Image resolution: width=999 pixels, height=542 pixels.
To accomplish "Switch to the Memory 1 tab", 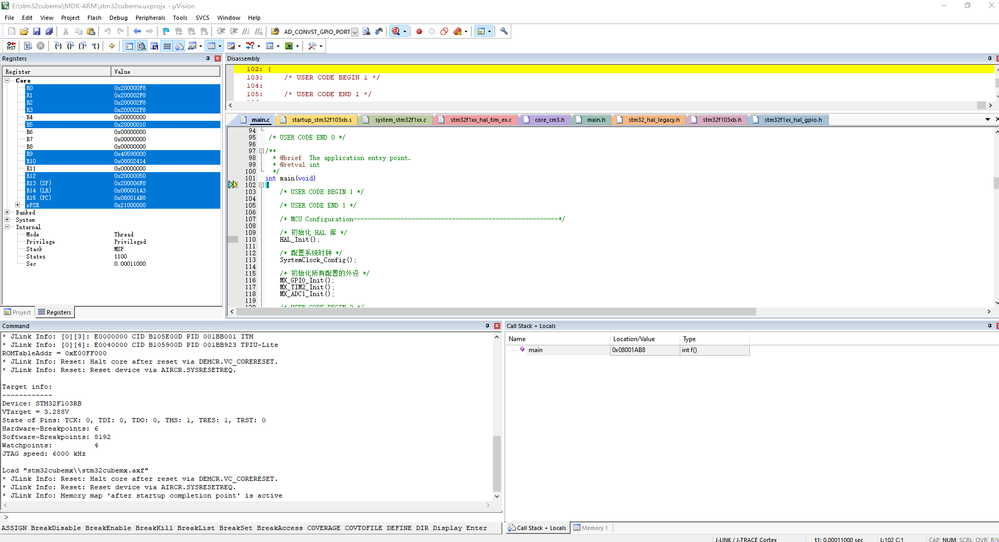I will 591,527.
